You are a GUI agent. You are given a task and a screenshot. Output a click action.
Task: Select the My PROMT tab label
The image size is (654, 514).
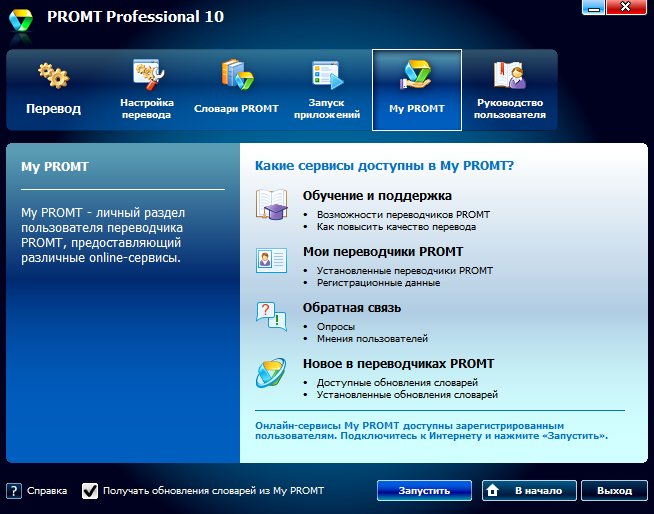click(x=417, y=108)
